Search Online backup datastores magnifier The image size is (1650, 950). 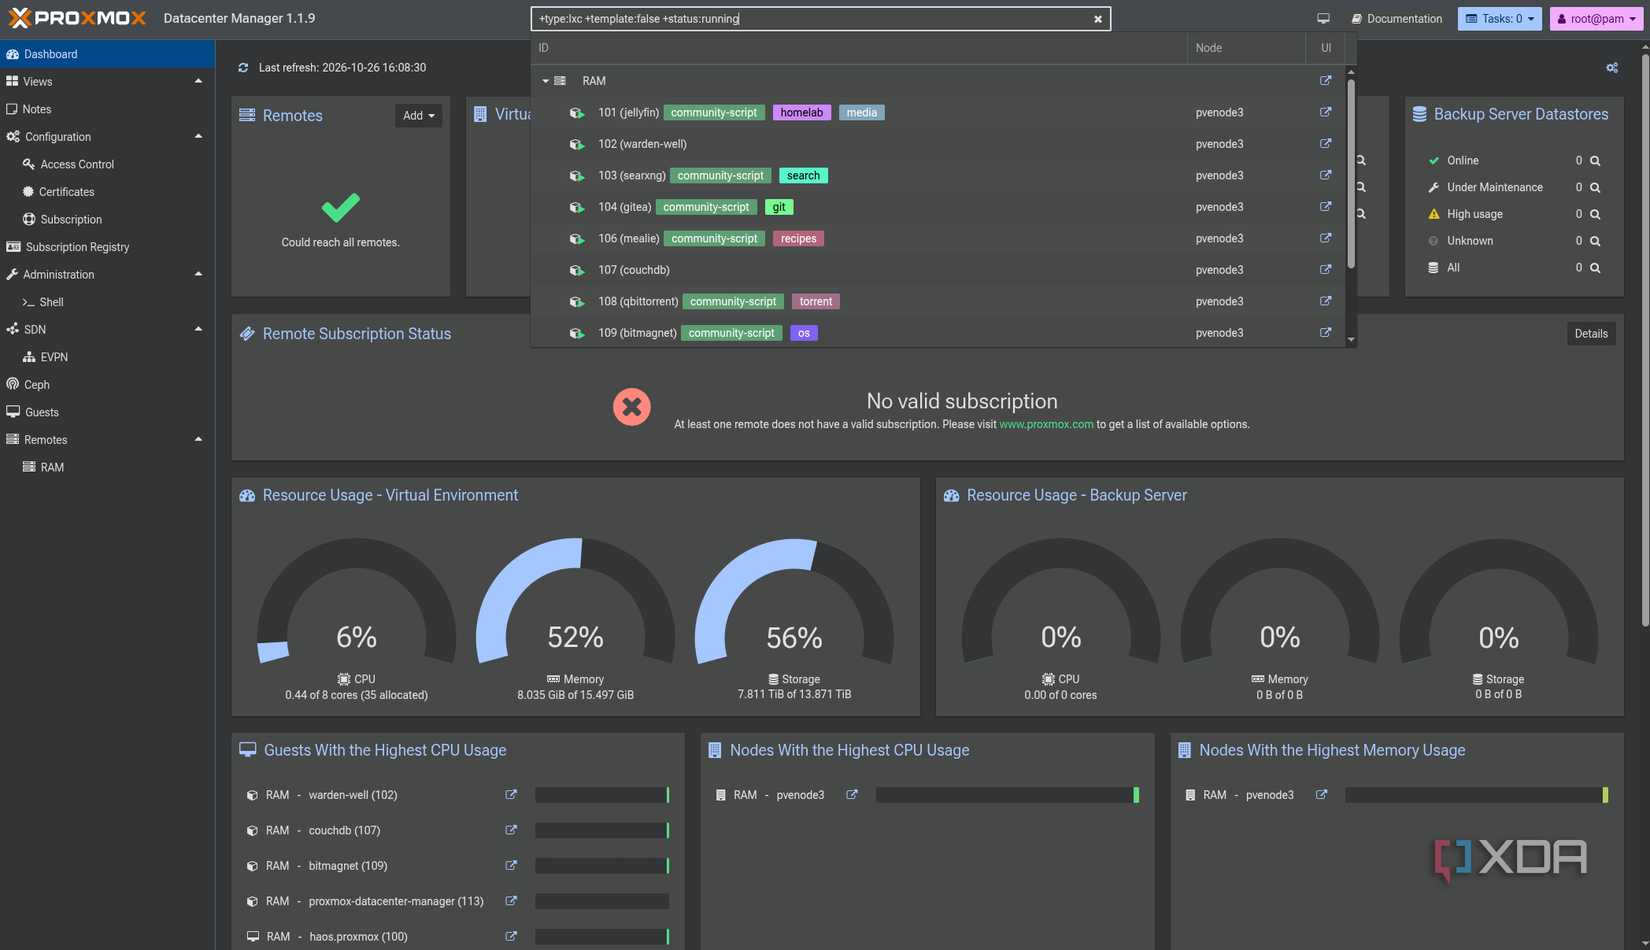(1595, 160)
